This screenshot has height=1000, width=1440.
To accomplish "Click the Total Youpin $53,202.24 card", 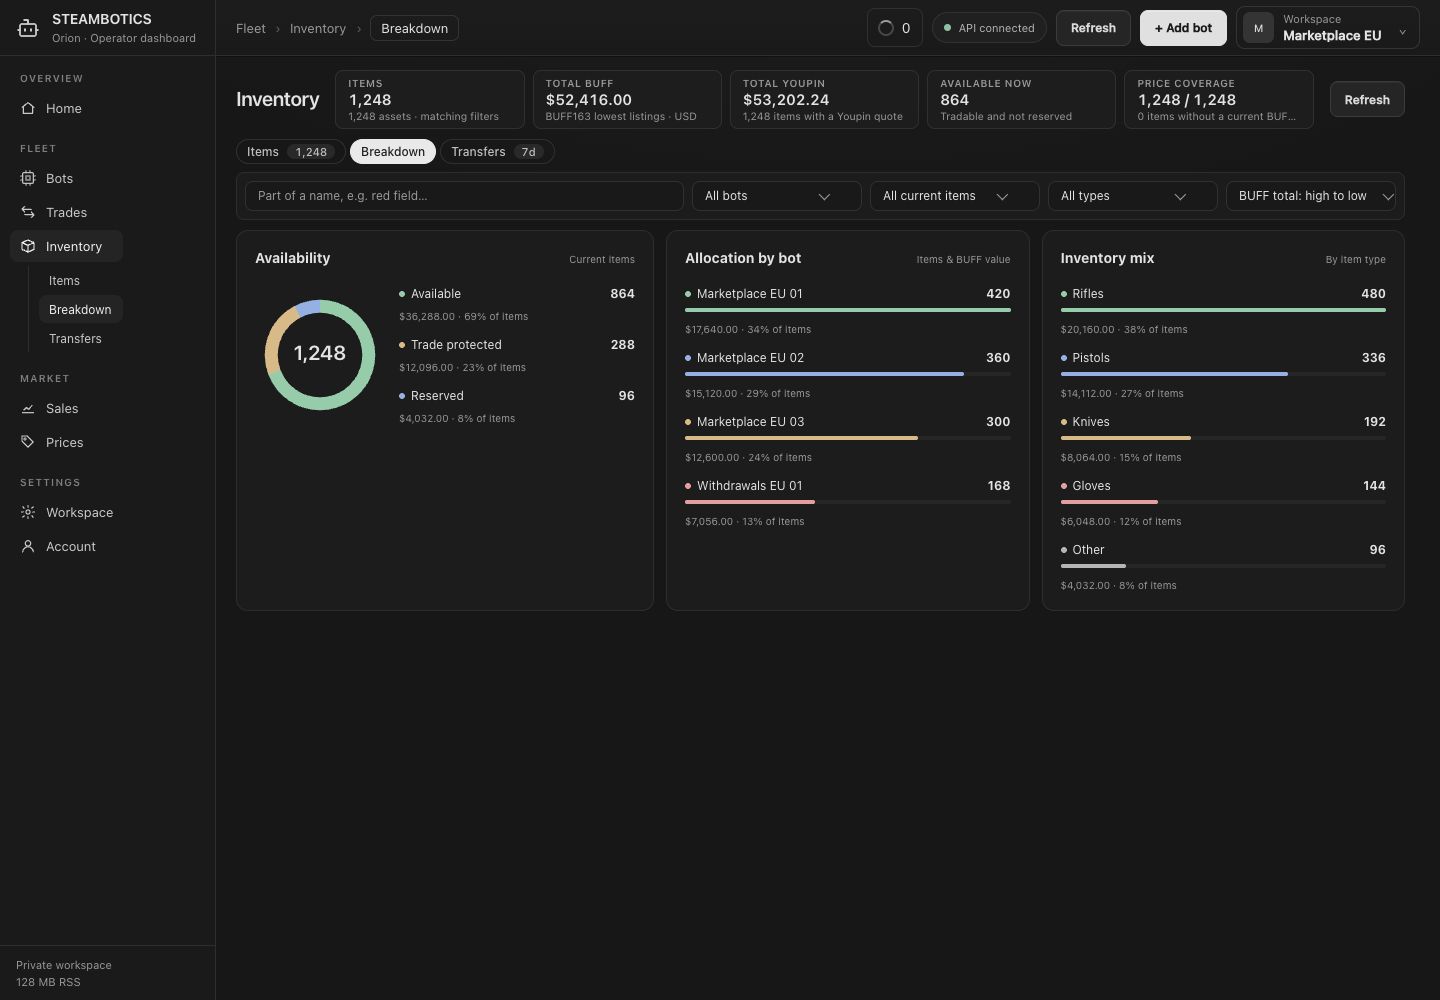I will [824, 99].
